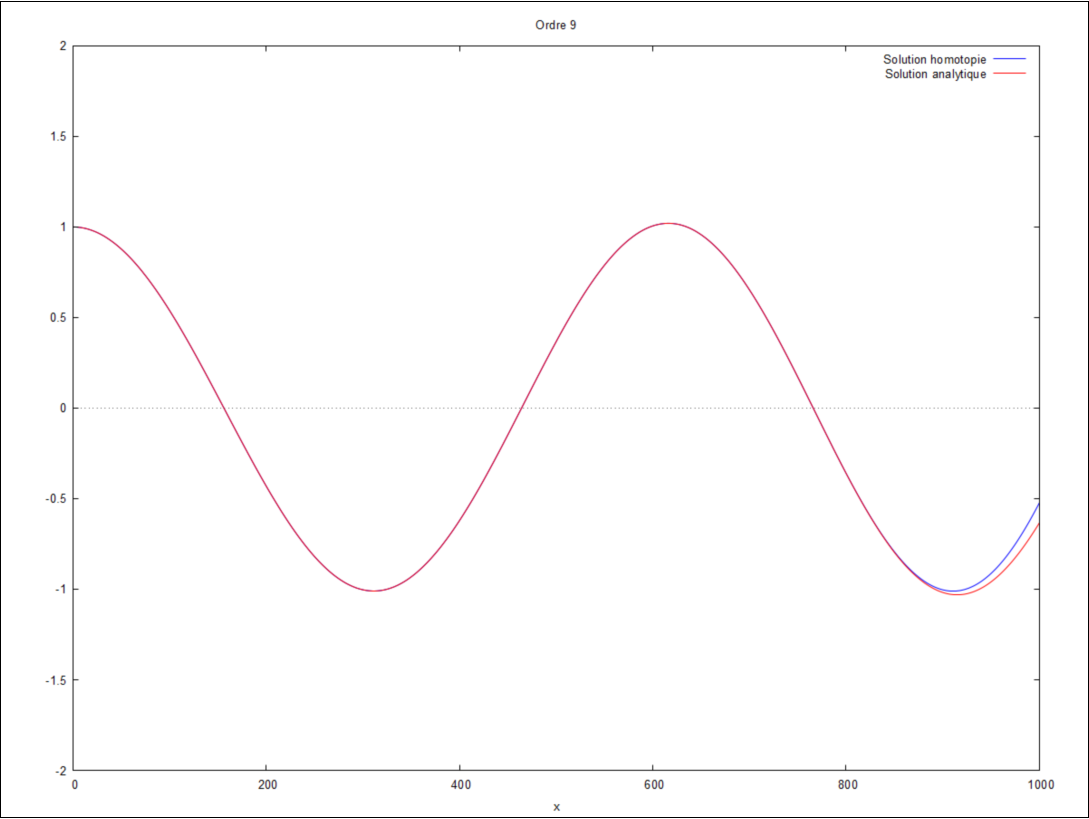Click the 'Solution analytique' legend label
Viewport: 1089px width, 819px height.
(x=935, y=74)
